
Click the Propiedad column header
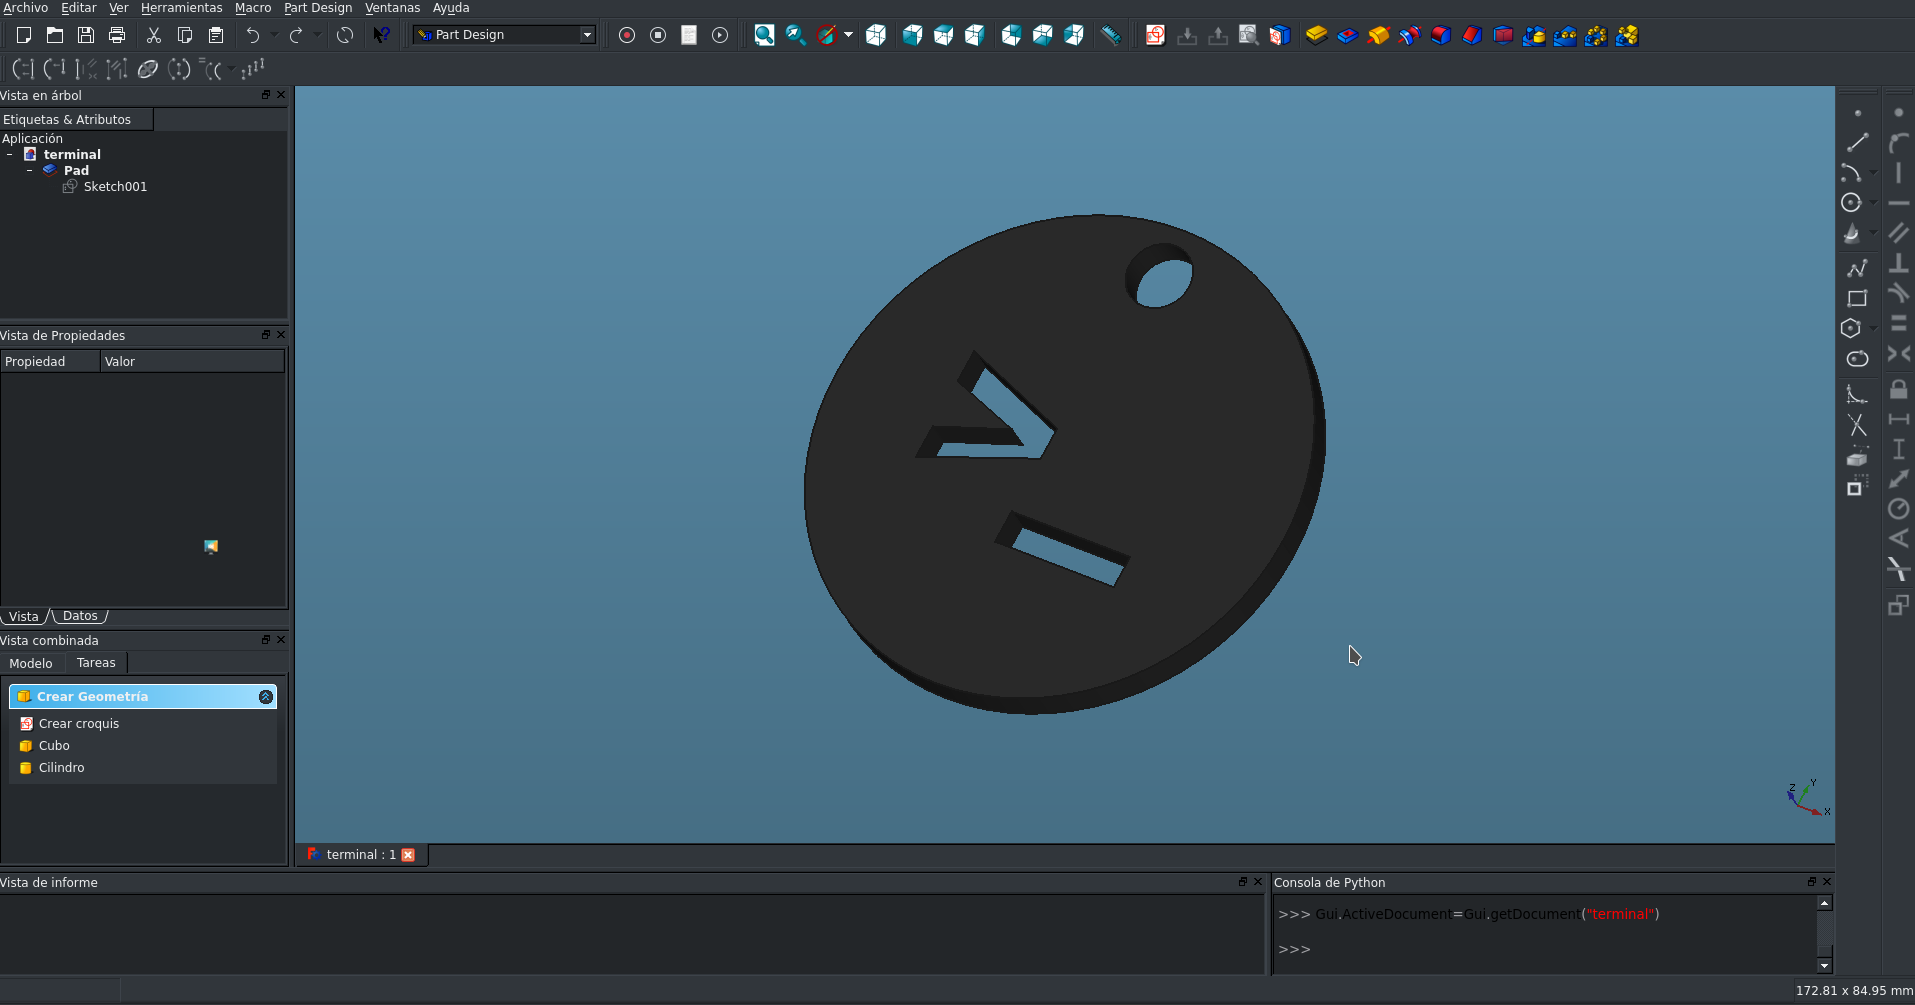point(50,362)
